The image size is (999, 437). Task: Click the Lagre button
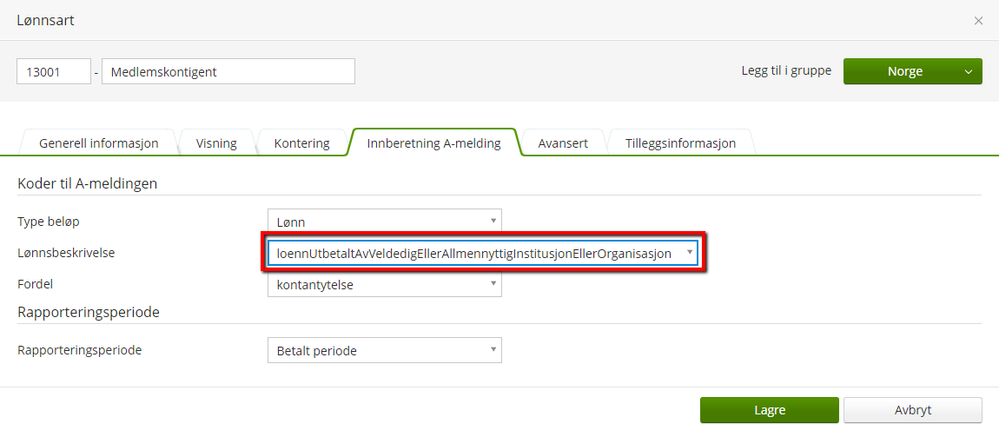click(769, 410)
